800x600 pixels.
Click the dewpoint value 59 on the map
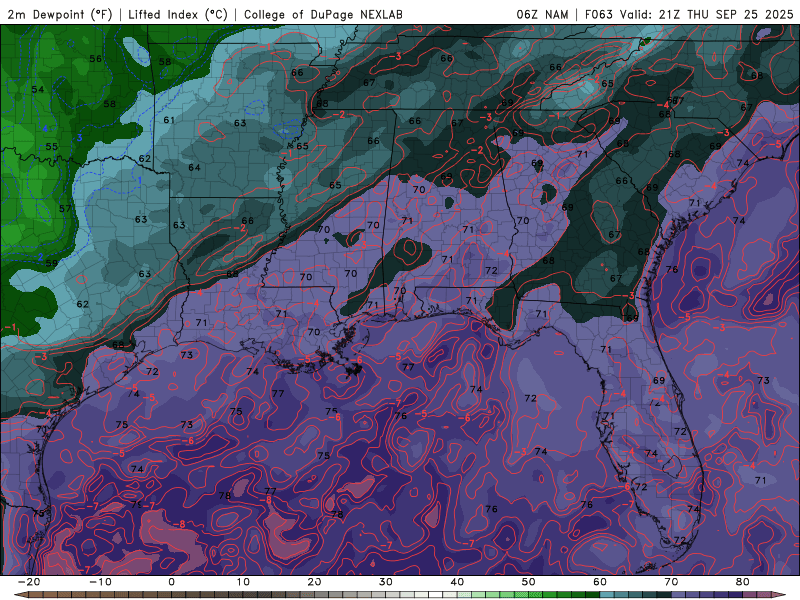tap(52, 264)
